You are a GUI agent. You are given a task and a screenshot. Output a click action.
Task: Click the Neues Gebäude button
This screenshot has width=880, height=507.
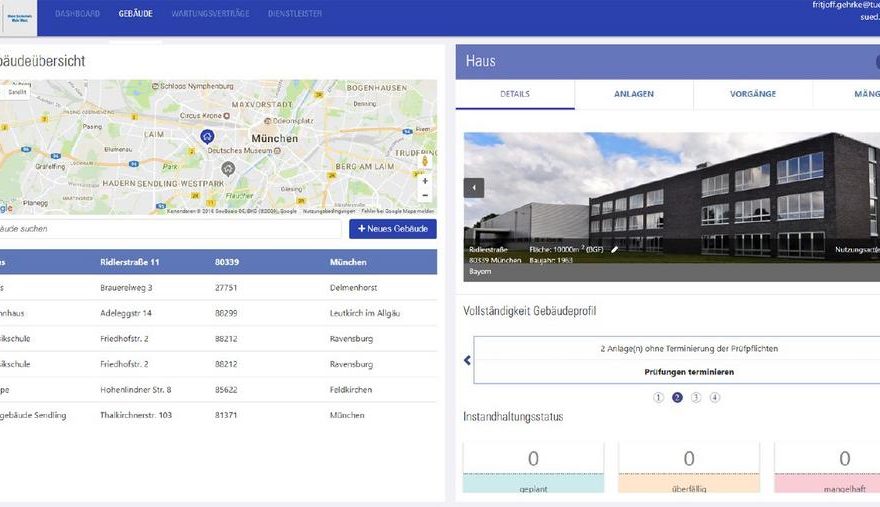[x=393, y=229]
